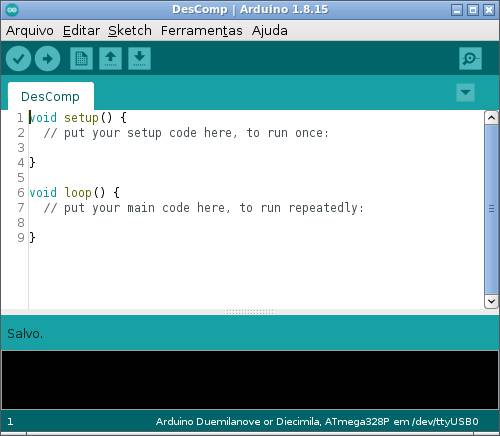Click the "void loop() {" line
Image resolution: width=500 pixels, height=436 pixels.
[x=74, y=193]
